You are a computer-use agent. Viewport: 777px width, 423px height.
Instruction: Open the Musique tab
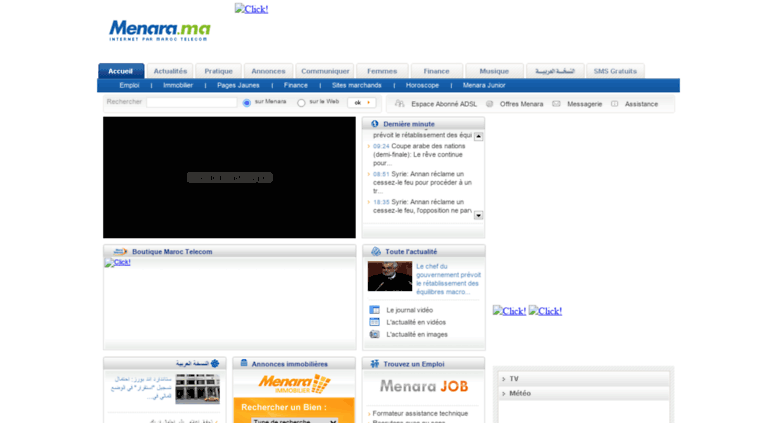(494, 71)
